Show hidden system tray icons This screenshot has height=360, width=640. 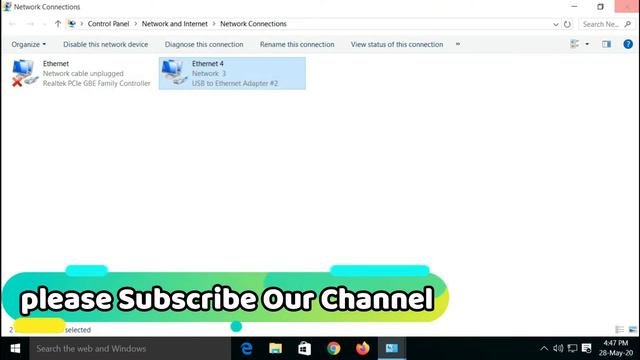click(544, 349)
